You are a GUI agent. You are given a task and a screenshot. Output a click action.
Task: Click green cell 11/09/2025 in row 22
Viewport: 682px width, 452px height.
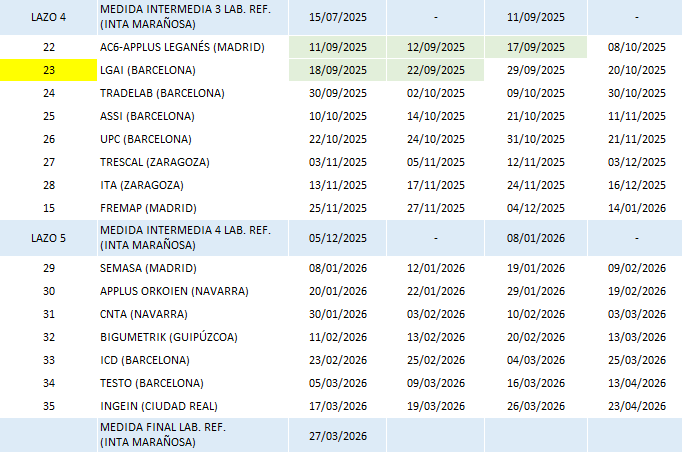click(x=338, y=47)
